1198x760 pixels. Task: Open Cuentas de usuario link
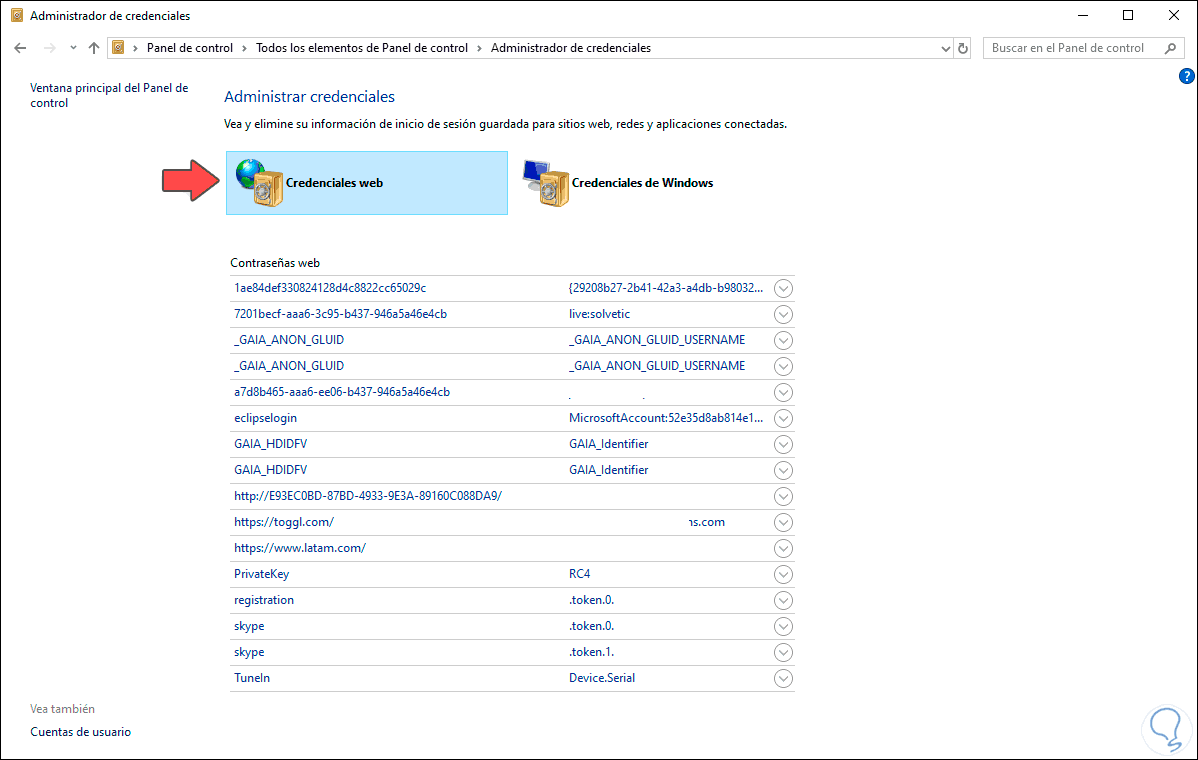80,732
